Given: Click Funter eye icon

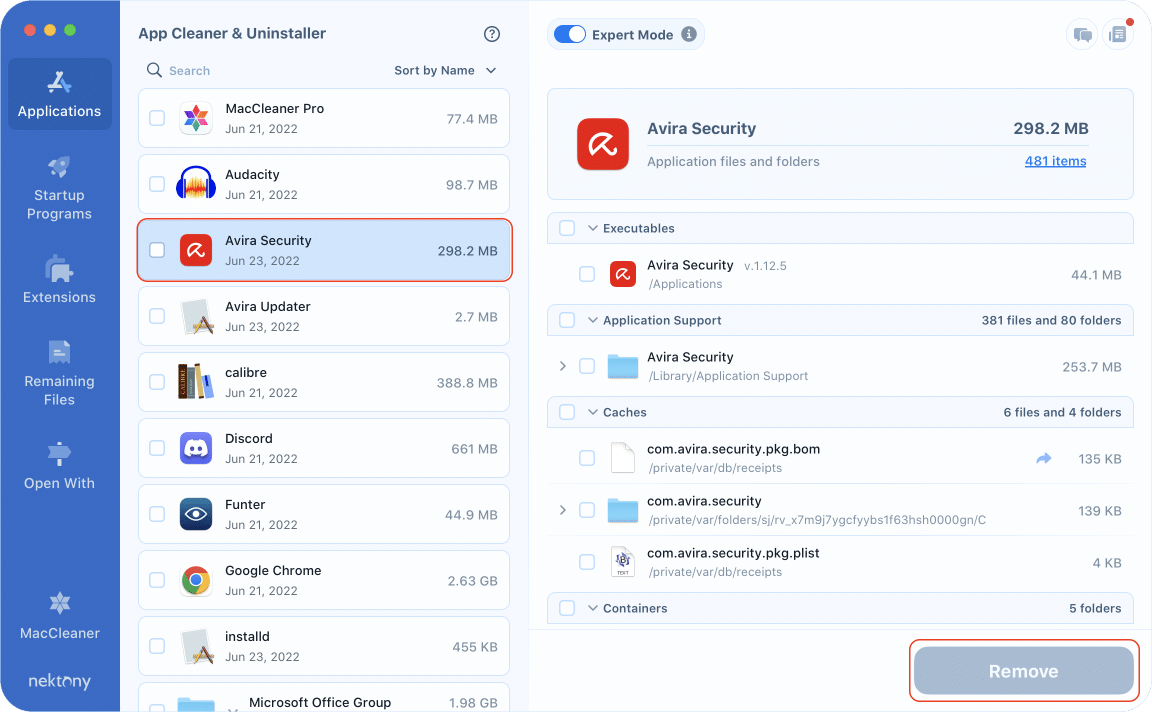Looking at the screenshot, I should 196,514.
